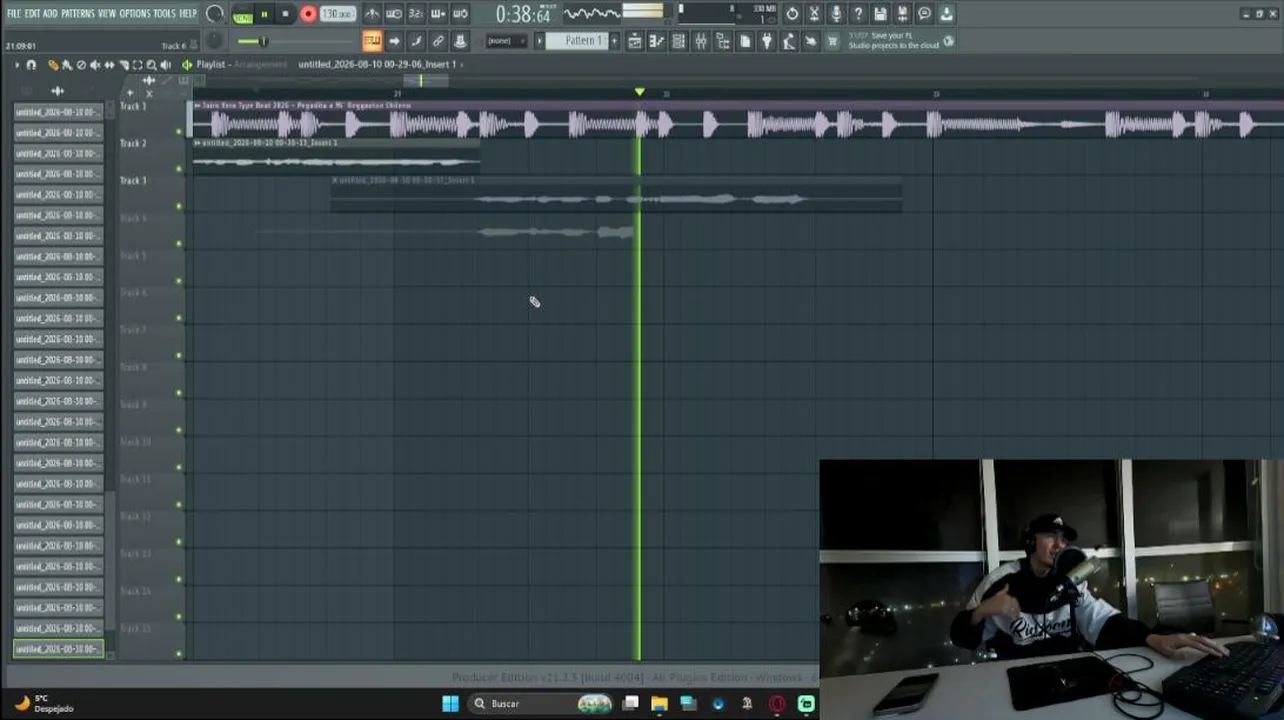
Task: Open the FILE menu
Action: pyautogui.click(x=14, y=13)
